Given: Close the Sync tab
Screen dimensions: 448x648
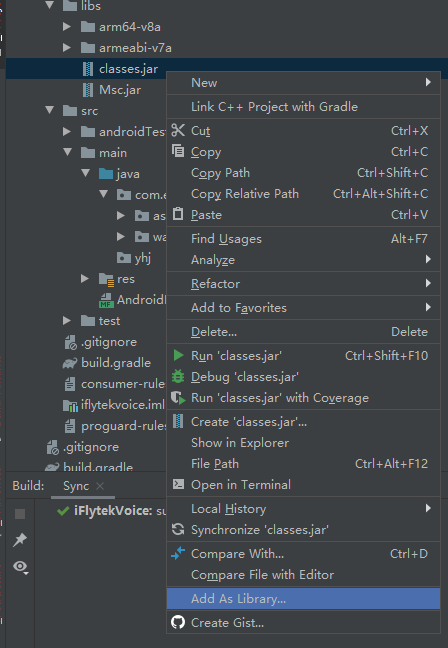Looking at the screenshot, I should click(x=100, y=486).
